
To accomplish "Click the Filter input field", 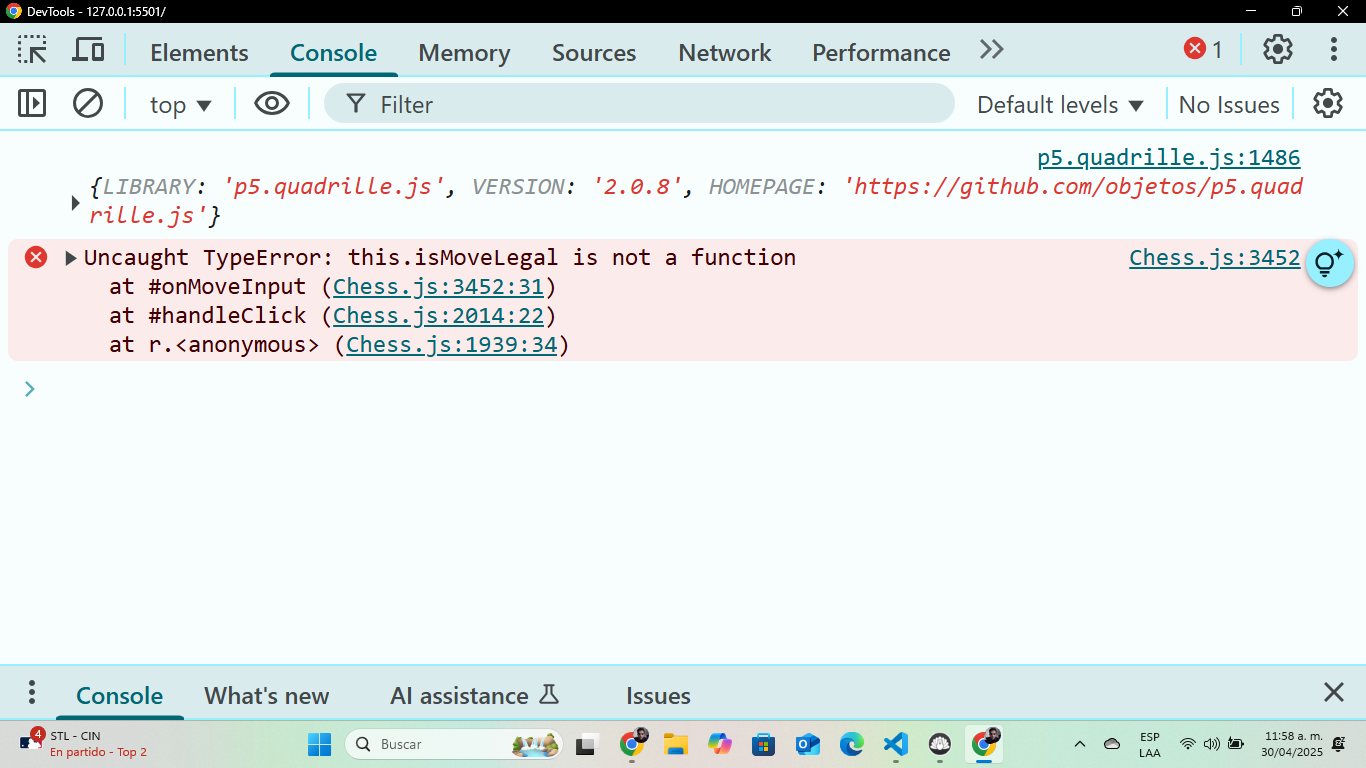I will 639,103.
